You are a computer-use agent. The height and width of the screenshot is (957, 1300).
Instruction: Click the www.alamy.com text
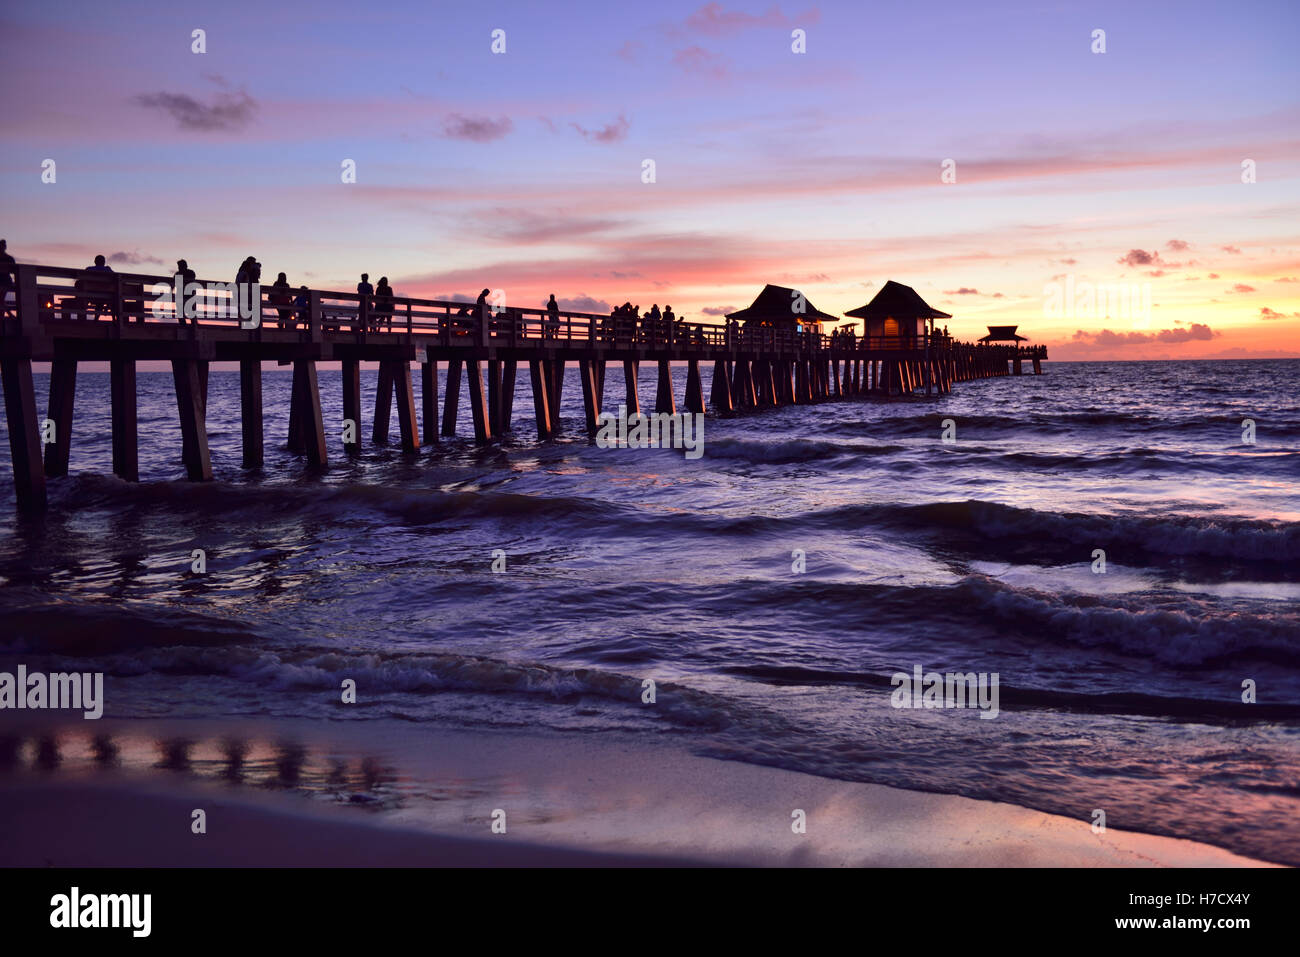(1183, 923)
